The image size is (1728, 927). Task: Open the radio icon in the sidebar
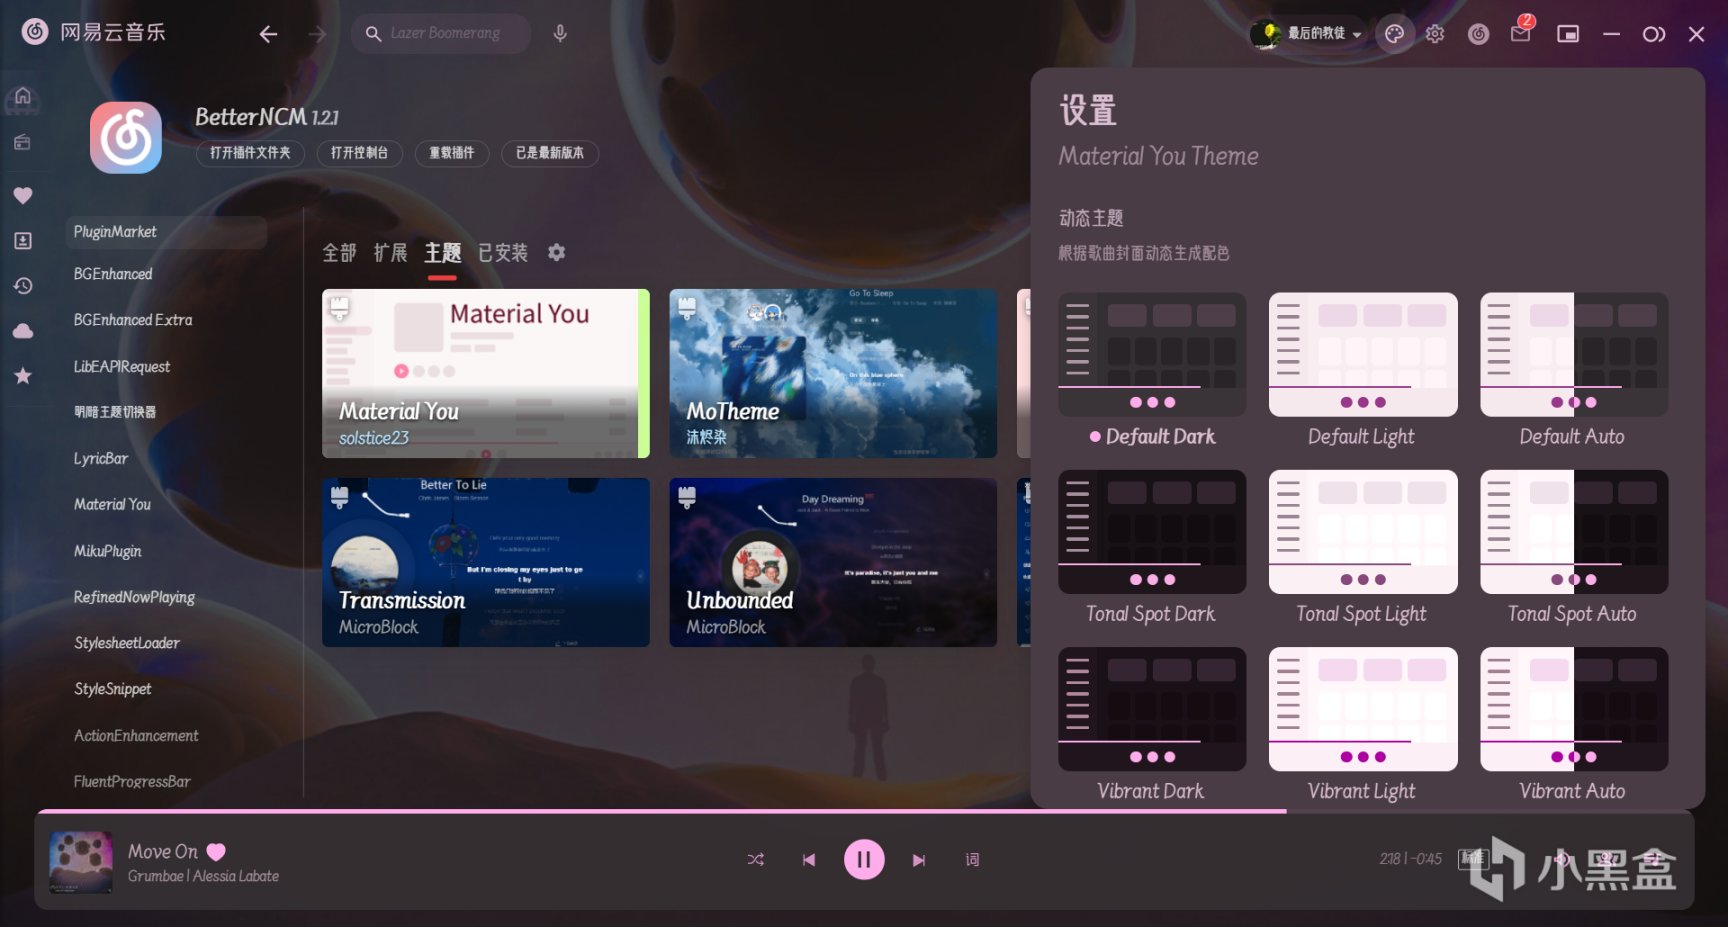pyautogui.click(x=23, y=142)
